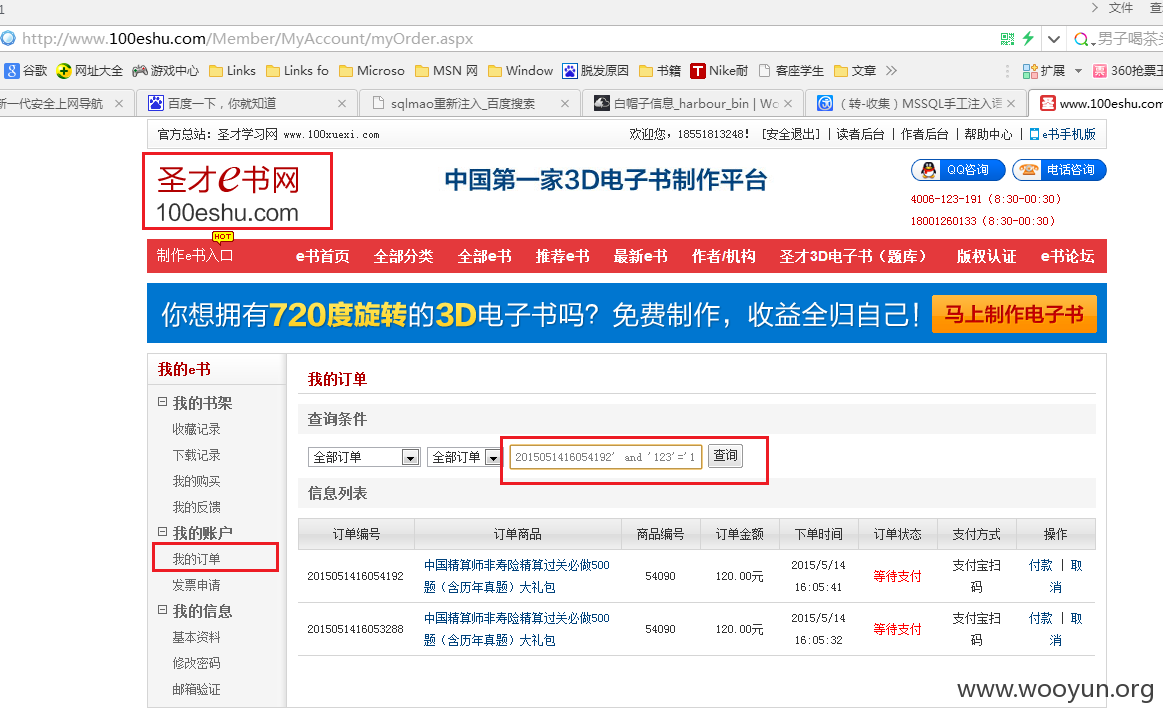Viewport: 1163px width, 718px height.
Task: Click the order number search input field
Action: 606,457
